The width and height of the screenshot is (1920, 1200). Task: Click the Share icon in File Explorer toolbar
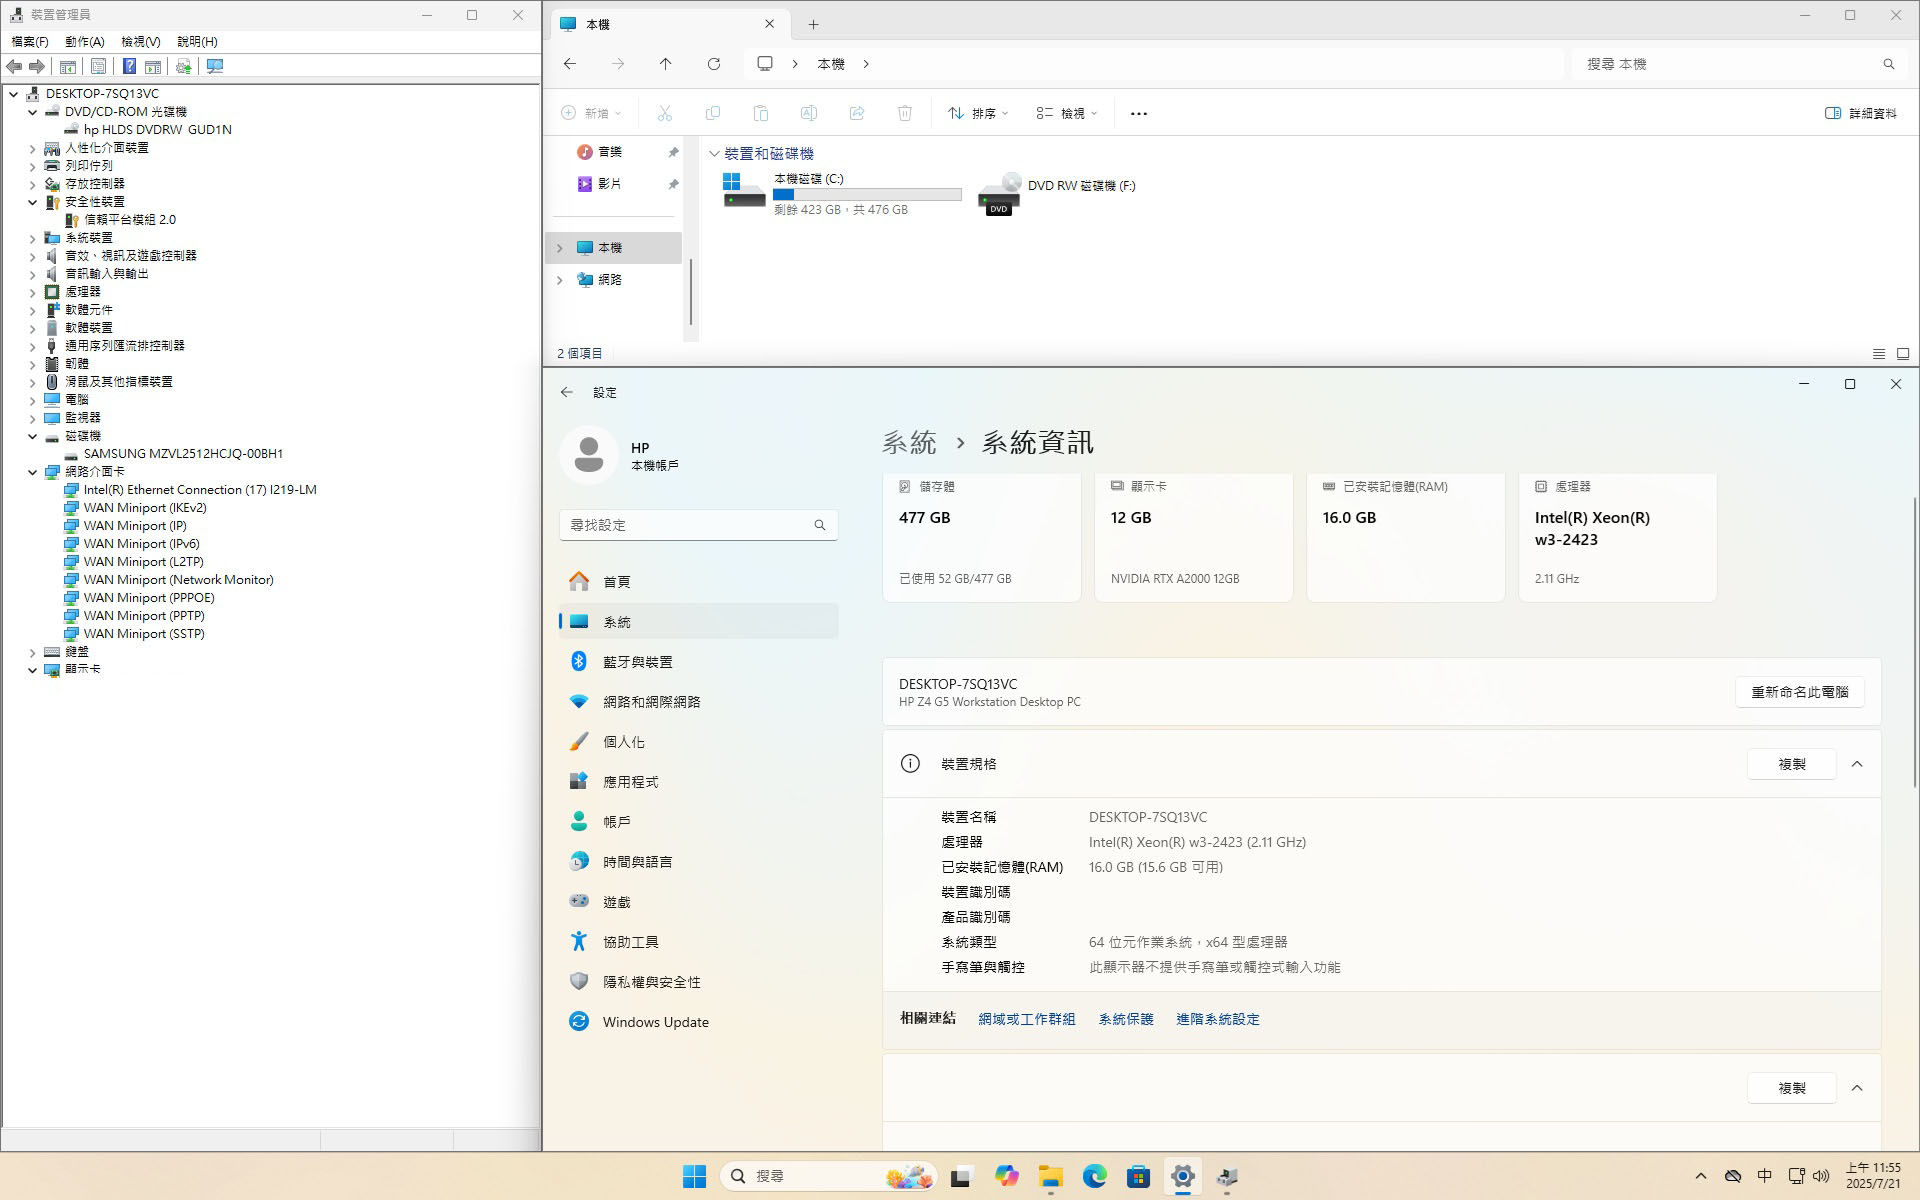point(857,113)
